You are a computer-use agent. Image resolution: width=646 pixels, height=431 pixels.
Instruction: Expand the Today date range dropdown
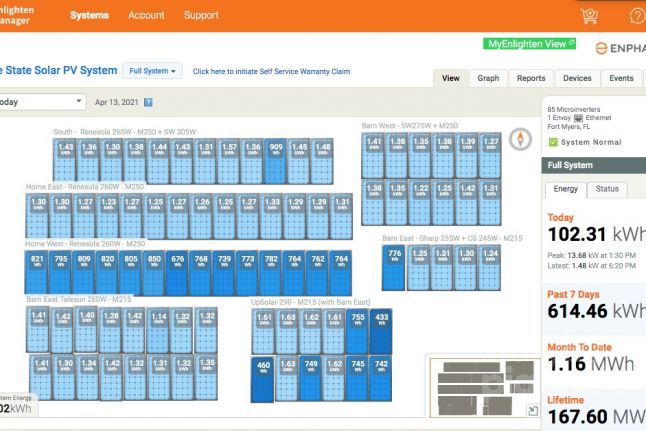click(40, 102)
